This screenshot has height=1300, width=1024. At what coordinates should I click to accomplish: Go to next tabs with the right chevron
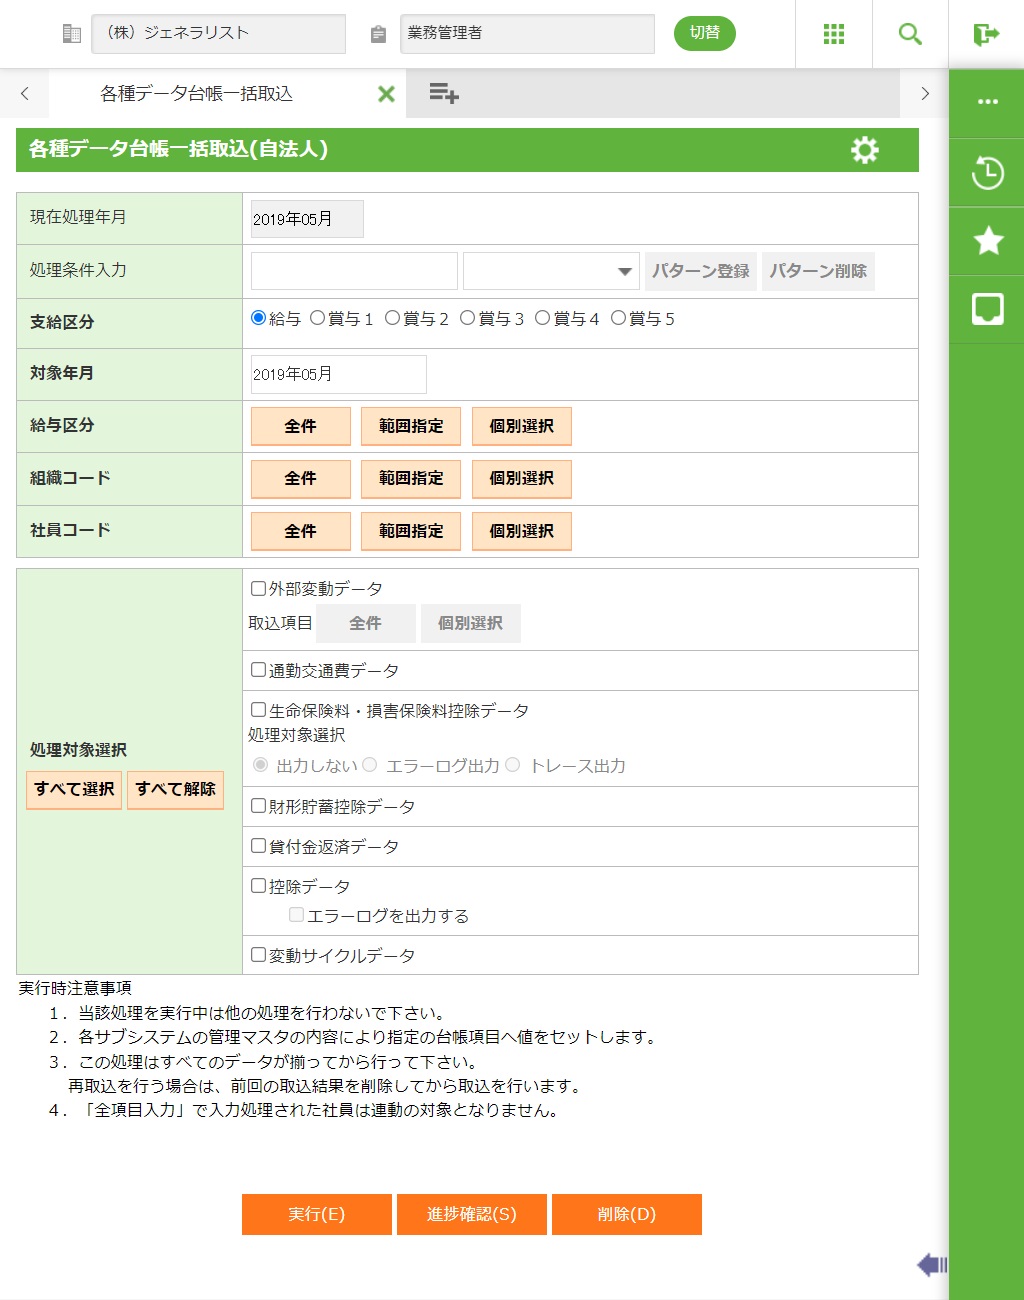coord(925,94)
